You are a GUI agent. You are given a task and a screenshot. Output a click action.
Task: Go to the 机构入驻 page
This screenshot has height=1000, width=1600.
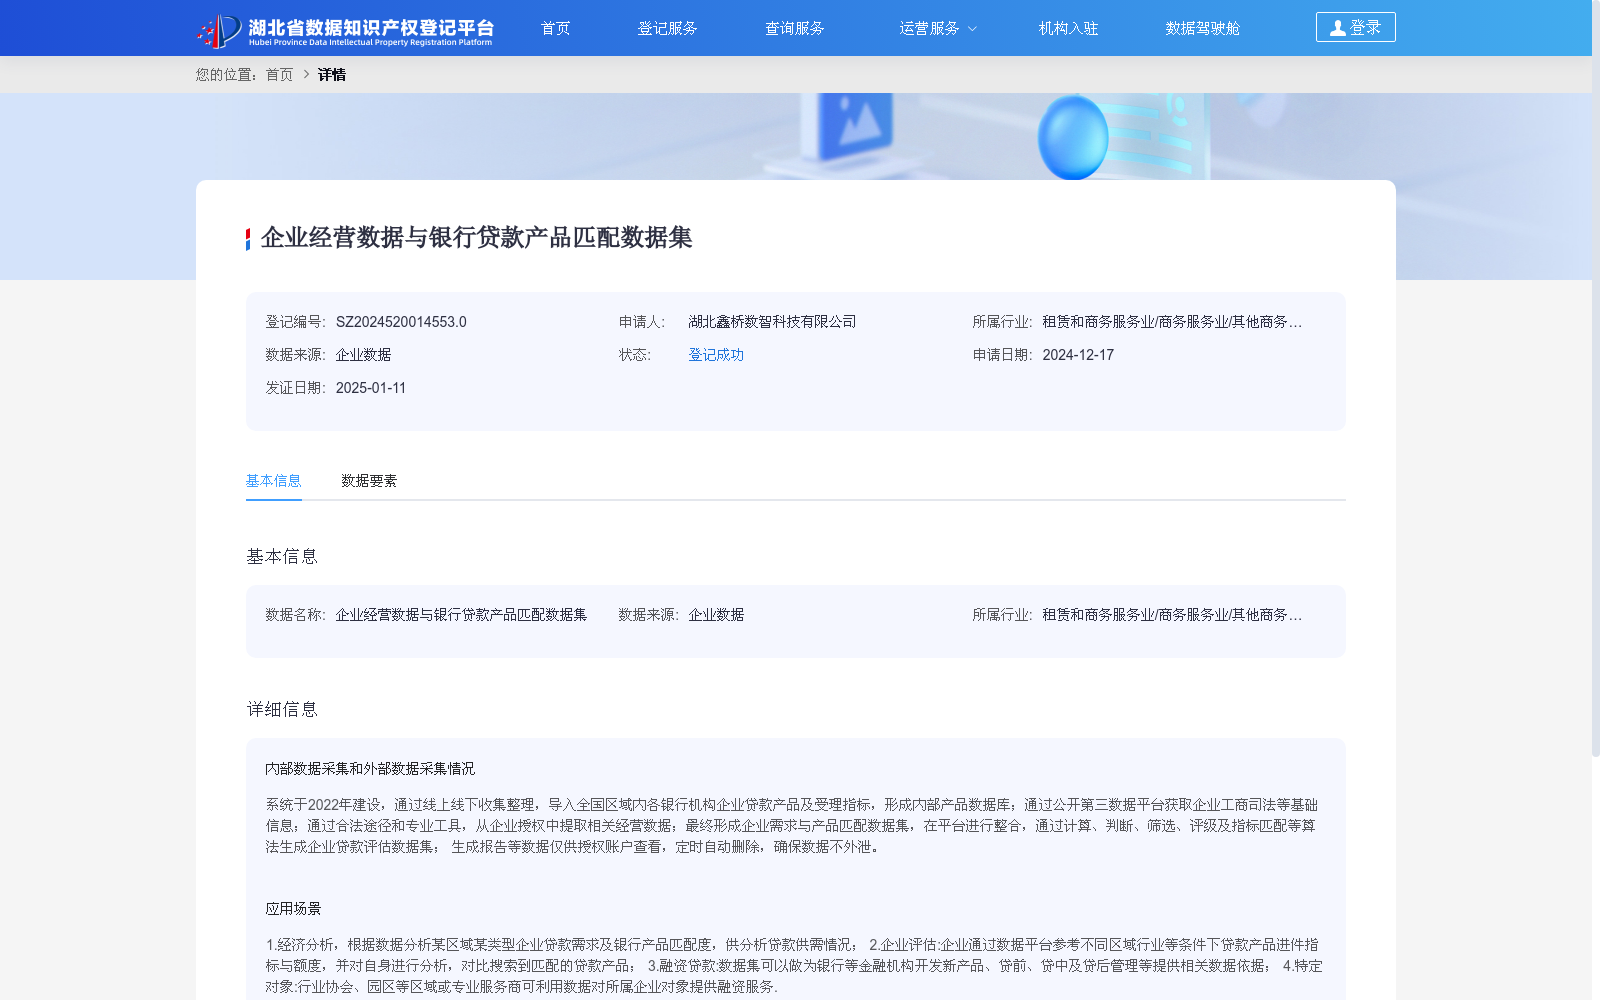[1068, 28]
